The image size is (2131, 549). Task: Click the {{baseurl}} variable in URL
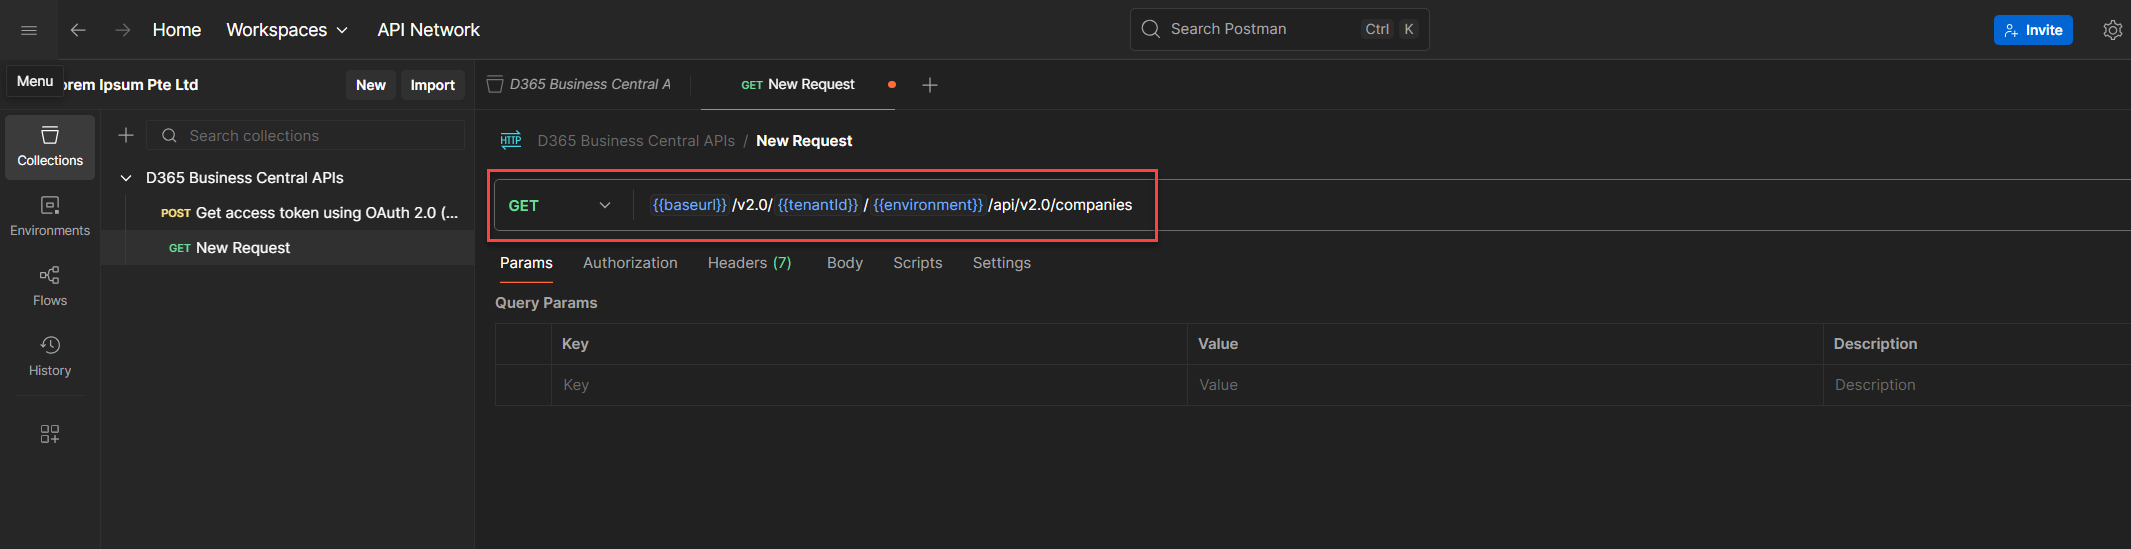pyautogui.click(x=690, y=205)
